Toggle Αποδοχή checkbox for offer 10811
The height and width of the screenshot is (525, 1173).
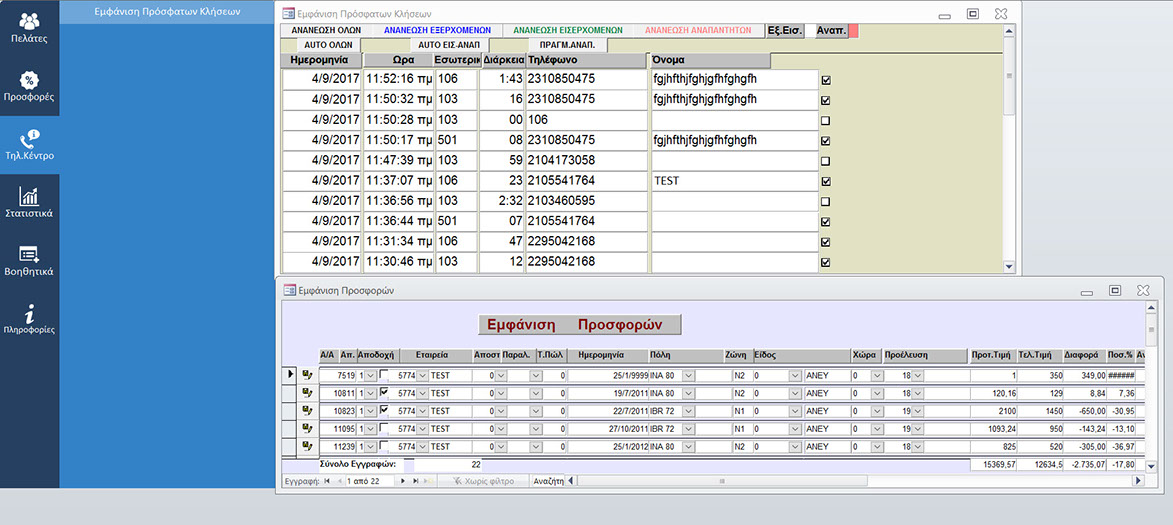385,393
